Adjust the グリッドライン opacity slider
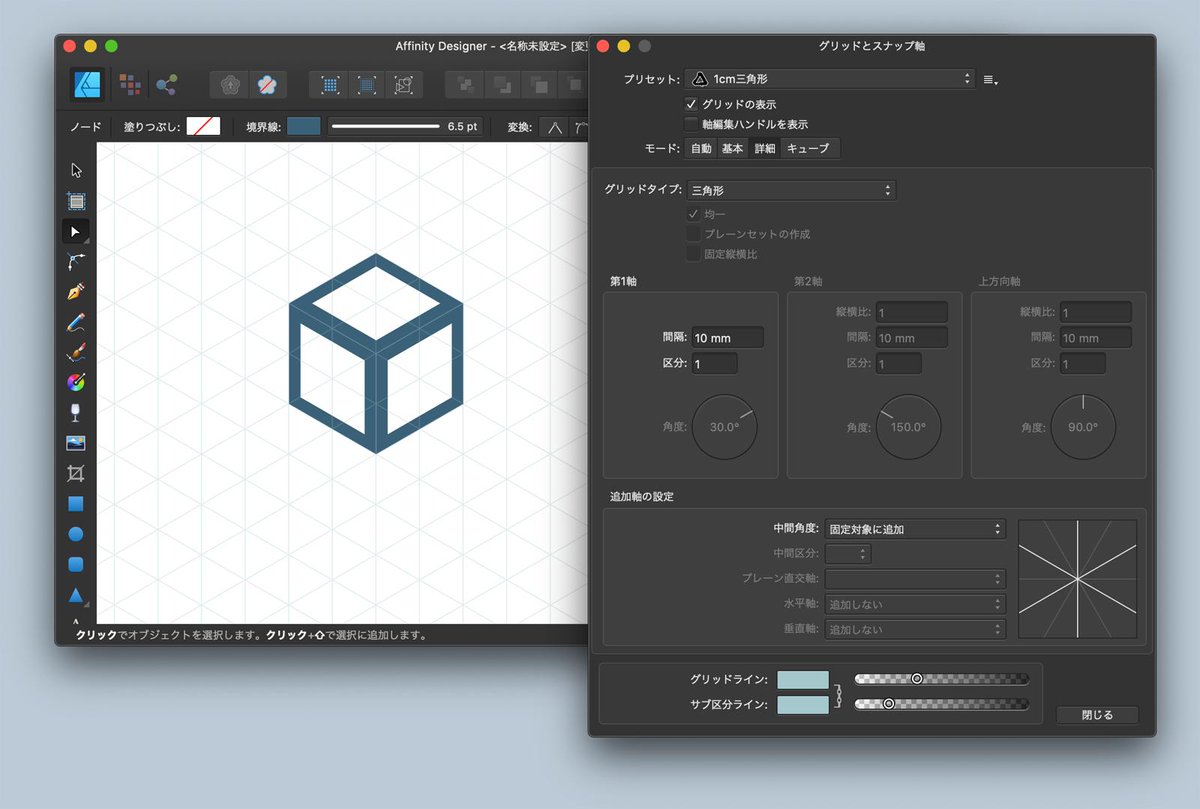 (x=941, y=679)
